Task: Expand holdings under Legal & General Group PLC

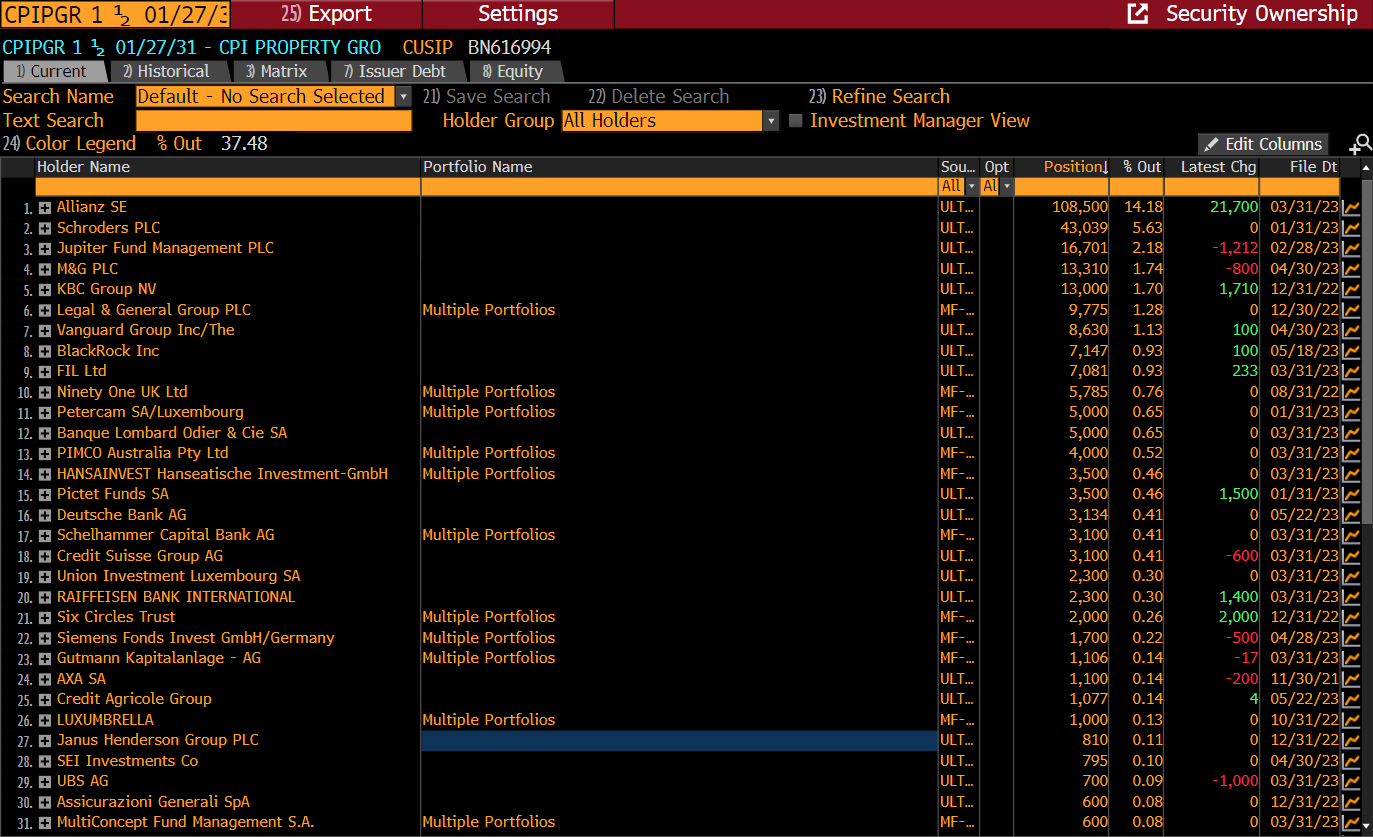Action: coord(45,310)
